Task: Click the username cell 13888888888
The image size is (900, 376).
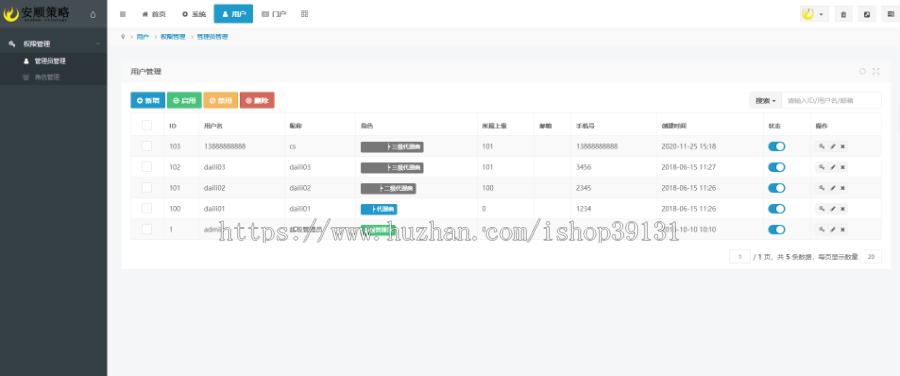Action: click(x=224, y=146)
